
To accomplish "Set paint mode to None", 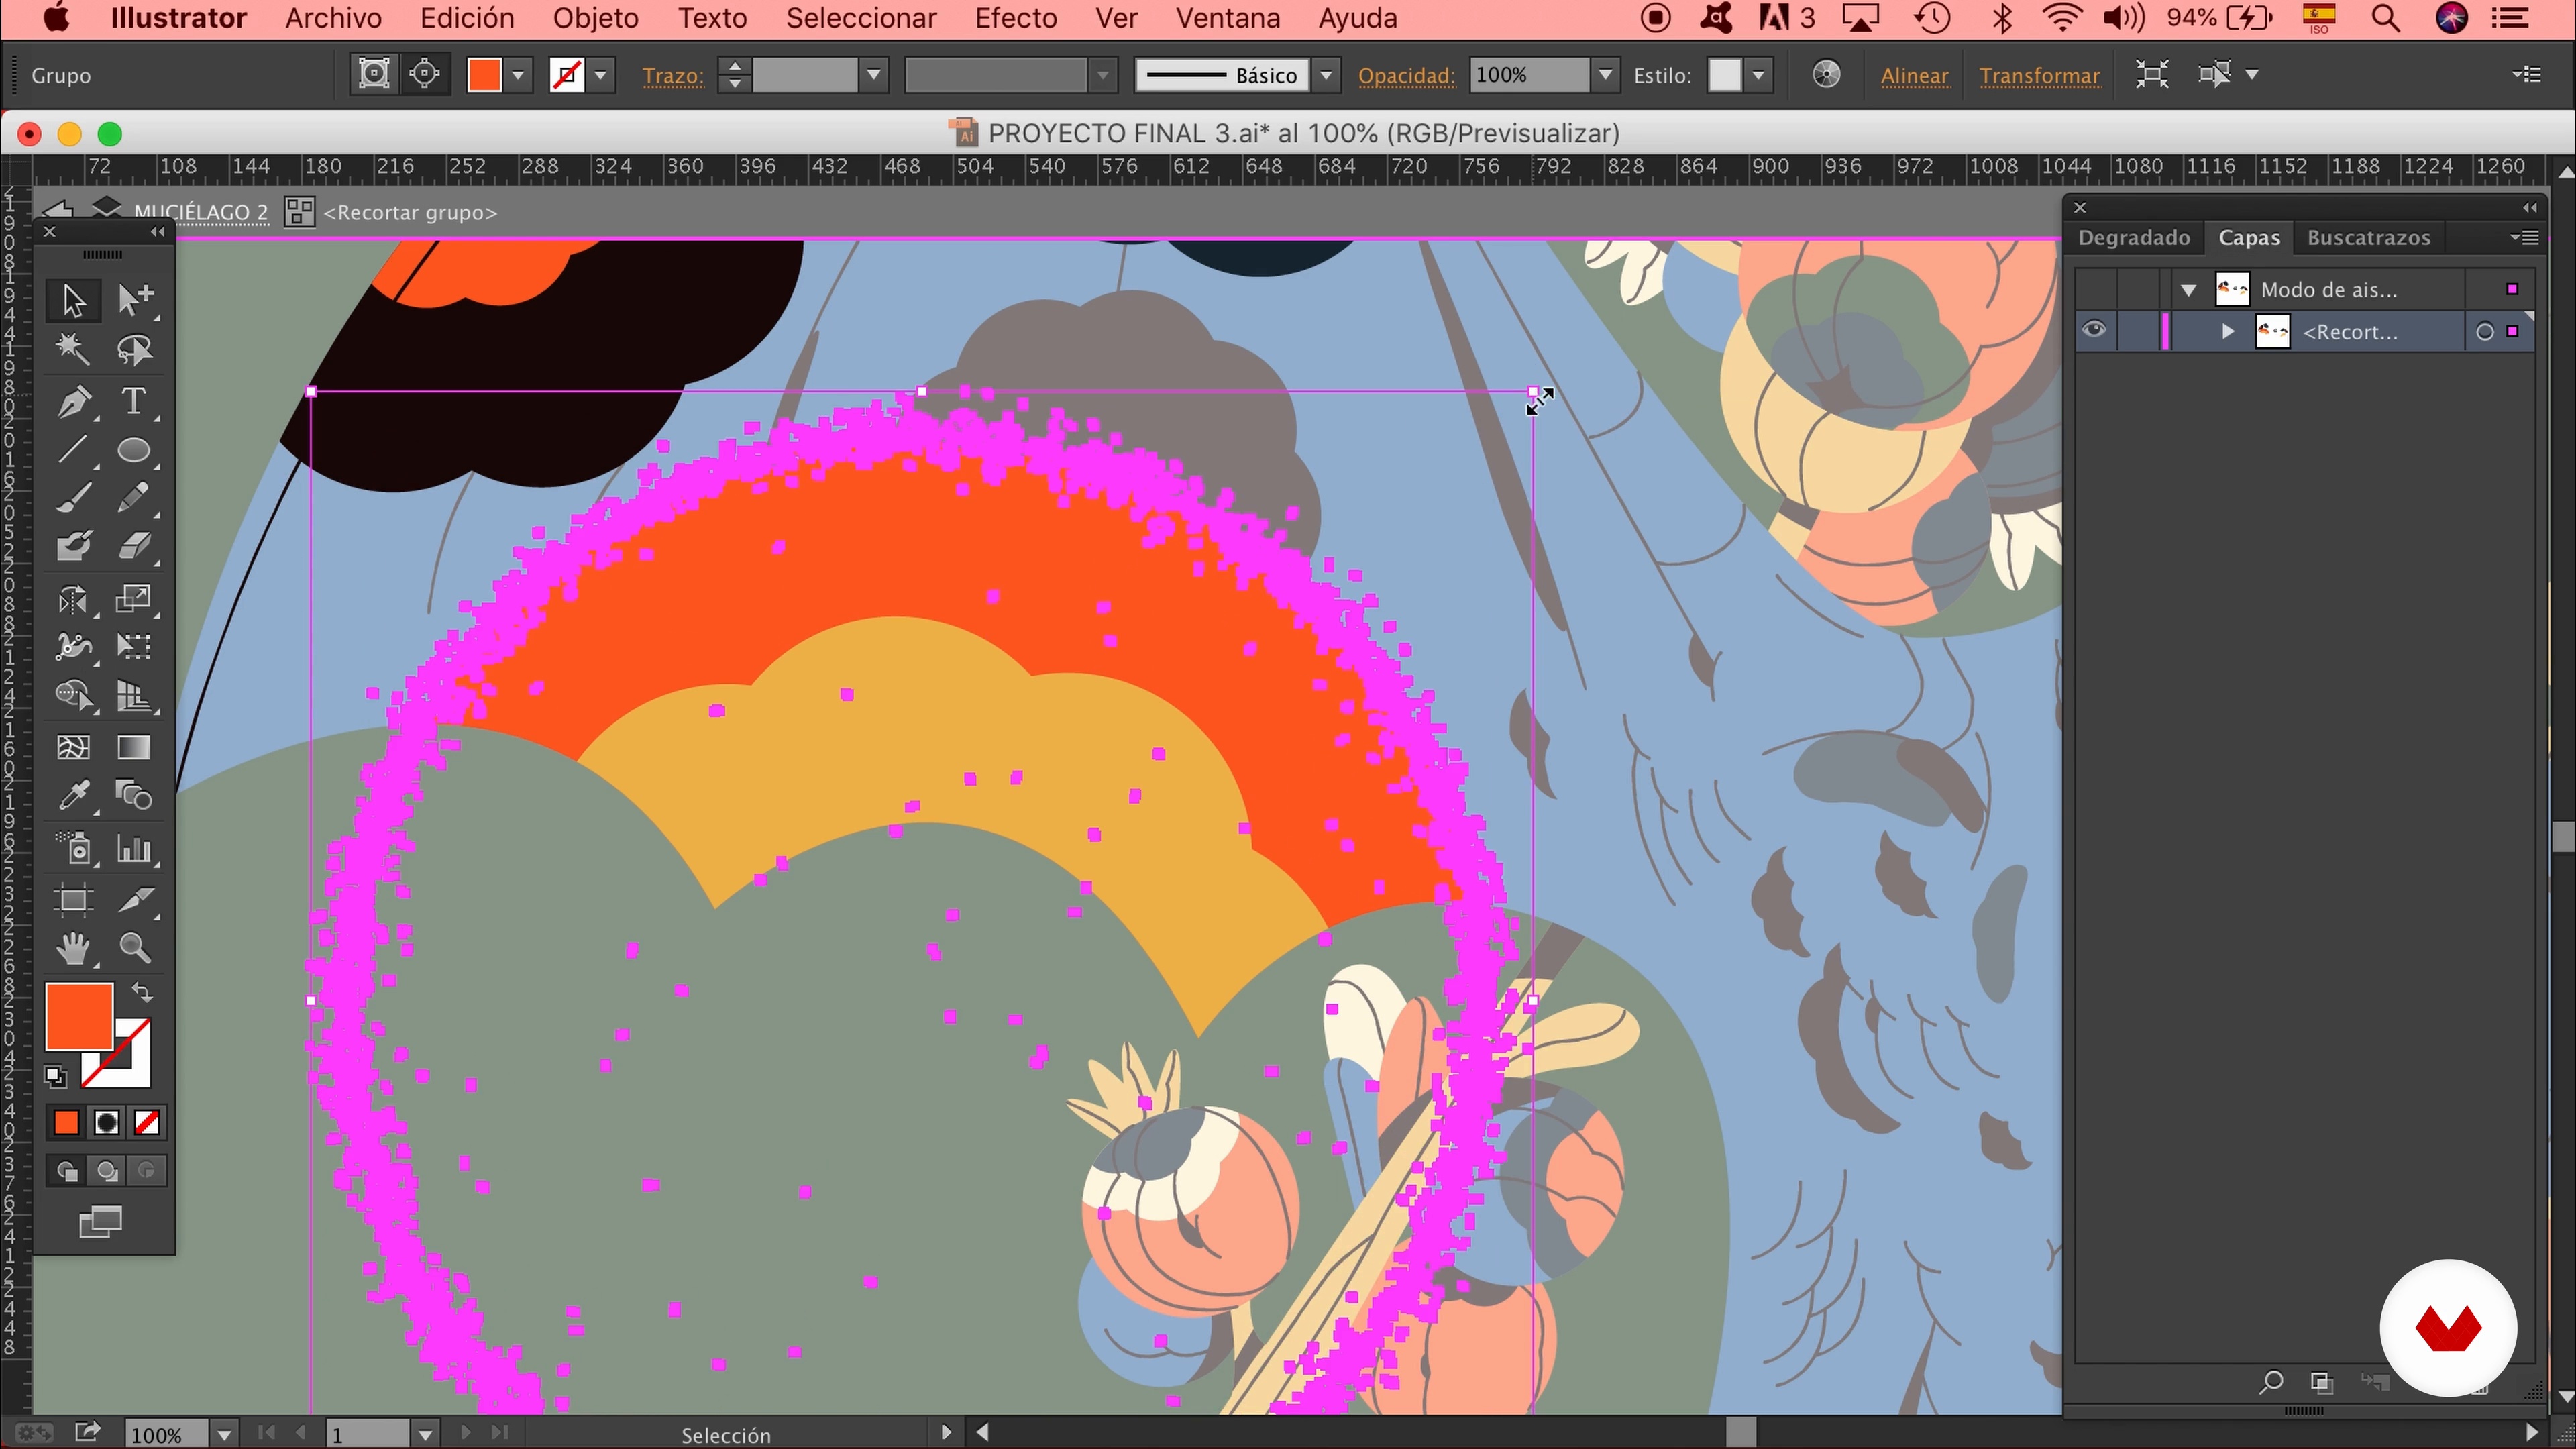I will (147, 1123).
